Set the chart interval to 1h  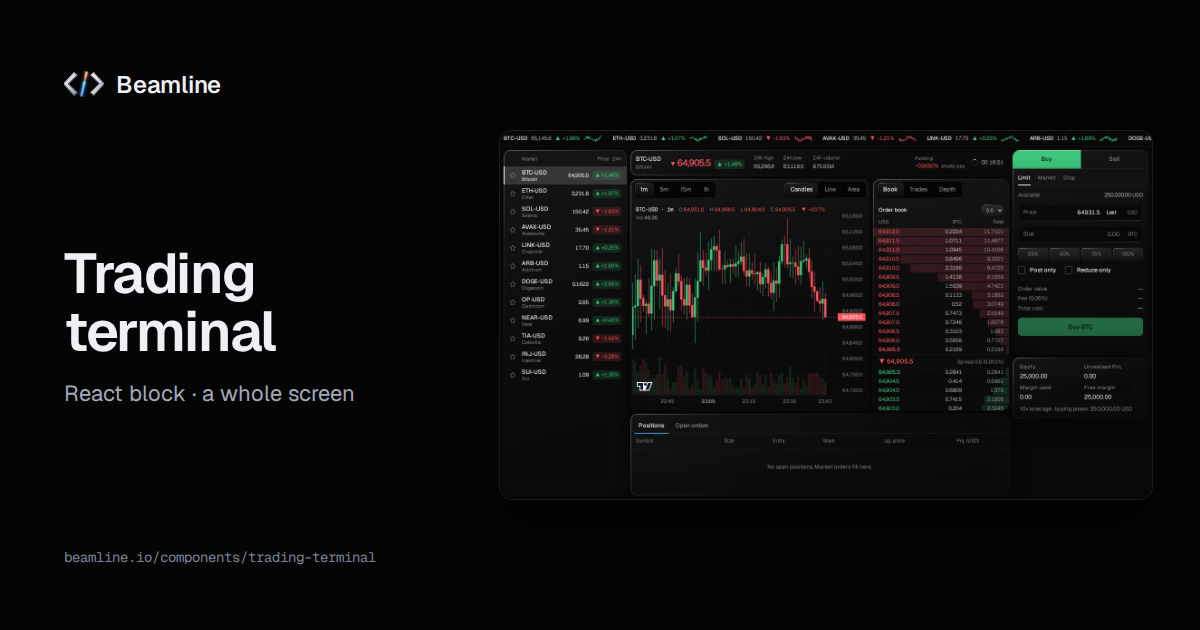tap(706, 189)
